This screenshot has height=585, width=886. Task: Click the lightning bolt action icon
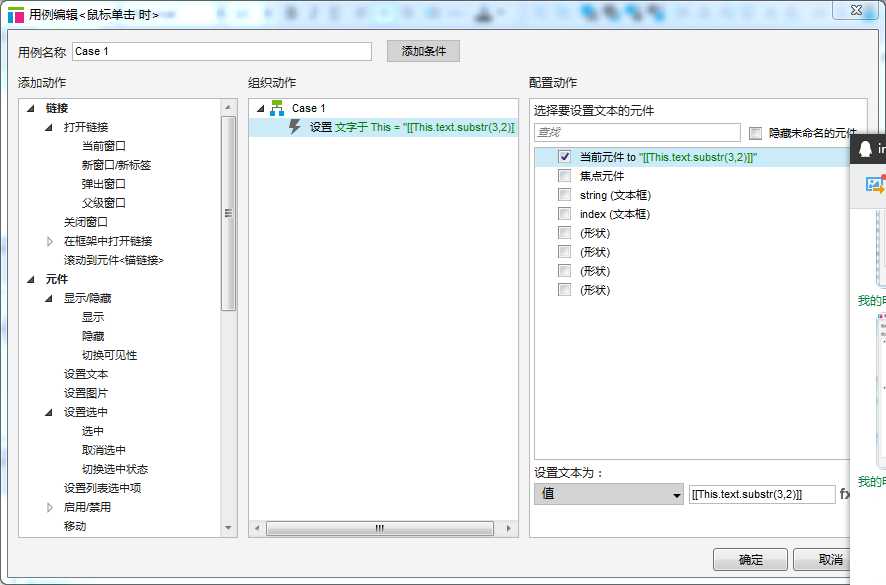coord(294,127)
